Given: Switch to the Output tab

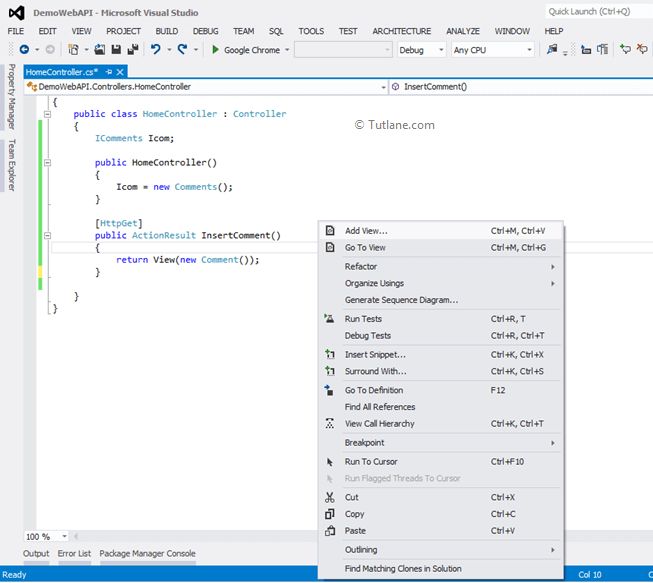Looking at the screenshot, I should click(36, 554).
